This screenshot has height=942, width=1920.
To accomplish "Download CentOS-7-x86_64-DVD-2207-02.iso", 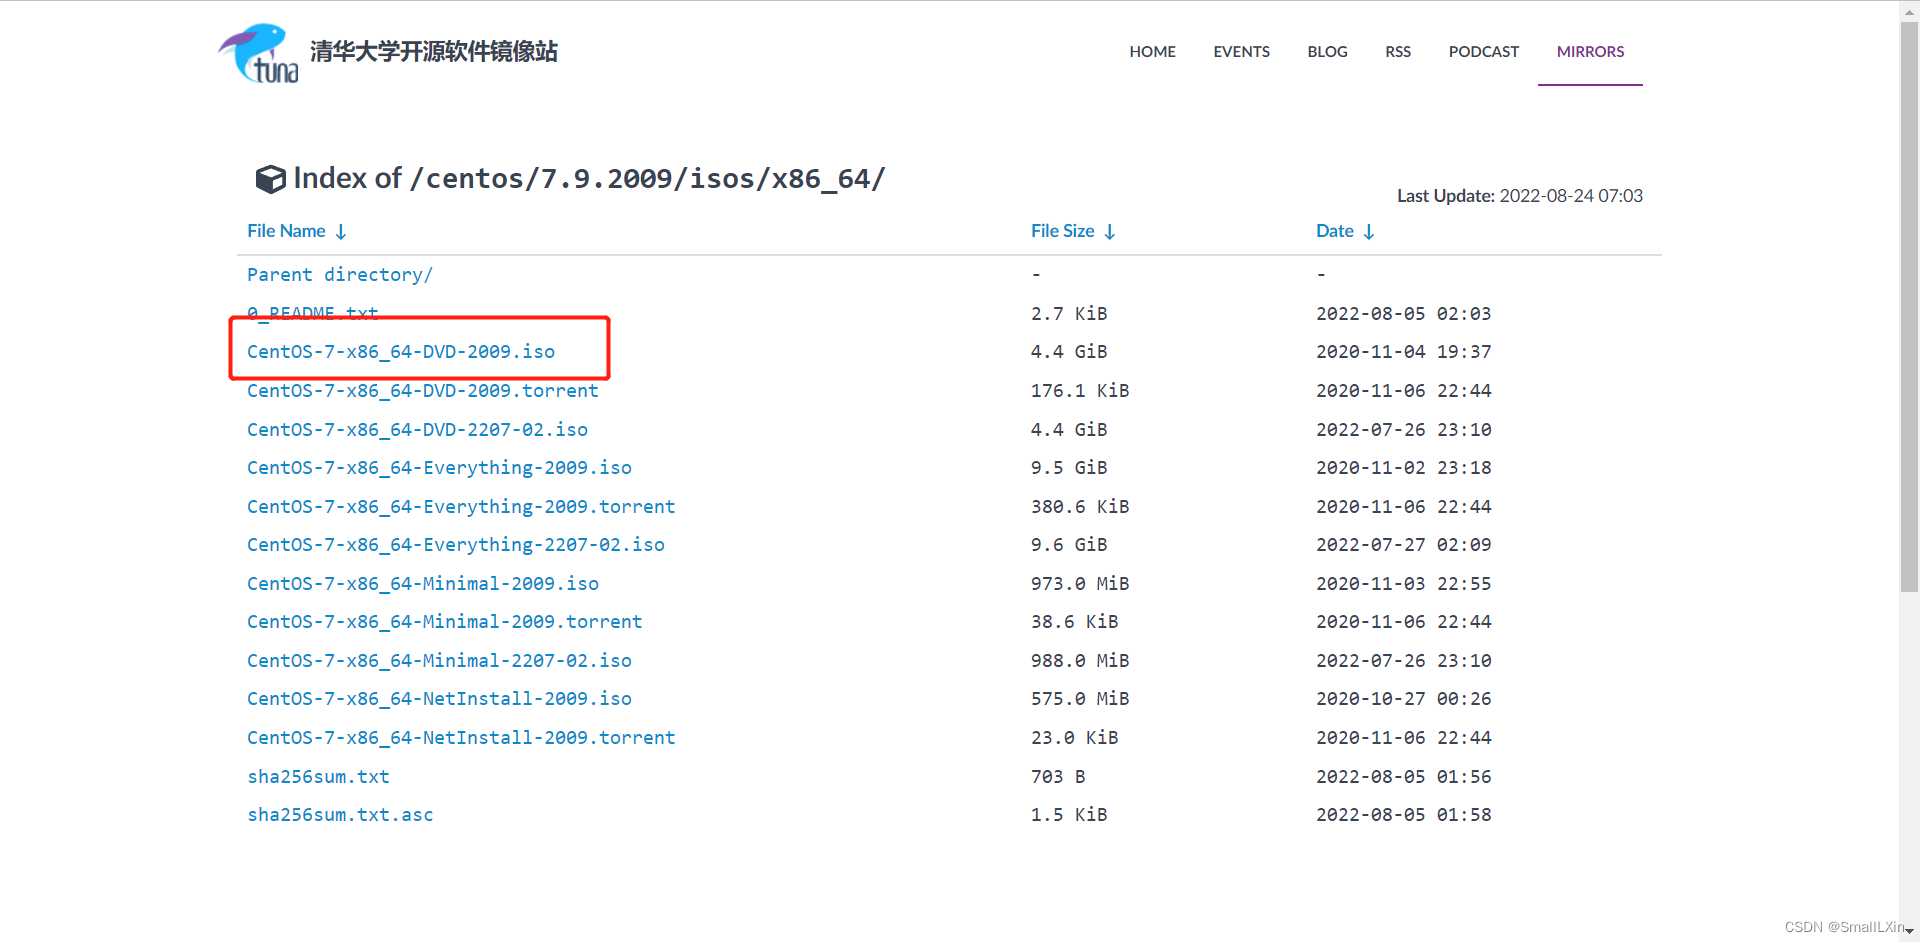I will click(x=417, y=430).
